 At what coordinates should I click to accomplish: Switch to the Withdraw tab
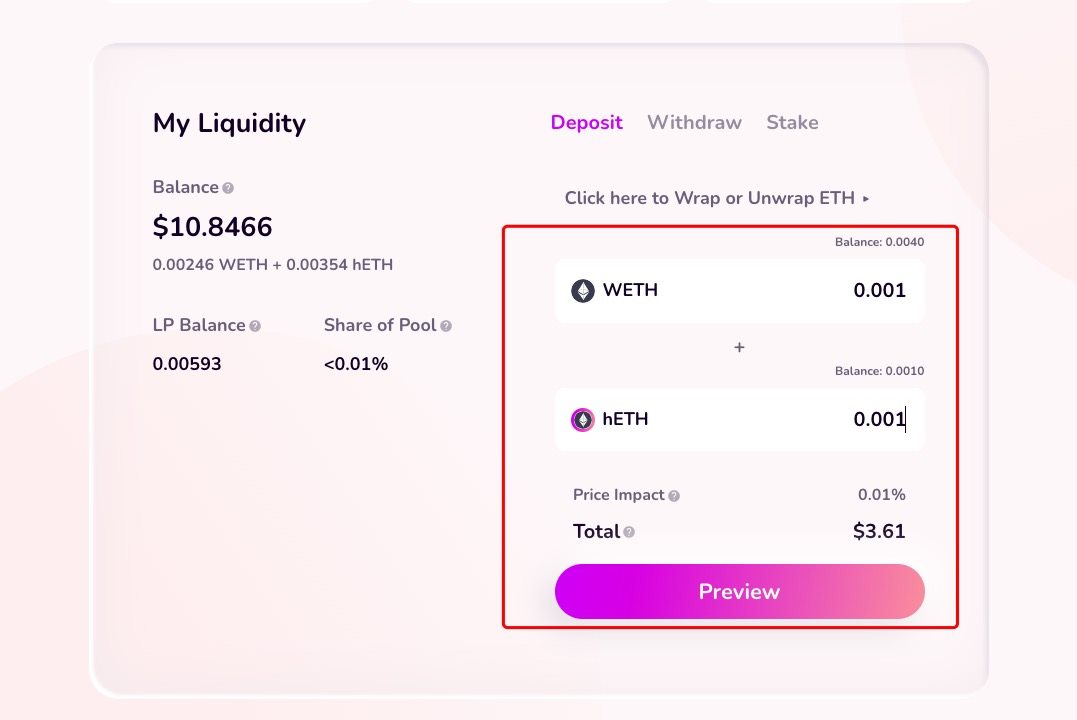[694, 122]
